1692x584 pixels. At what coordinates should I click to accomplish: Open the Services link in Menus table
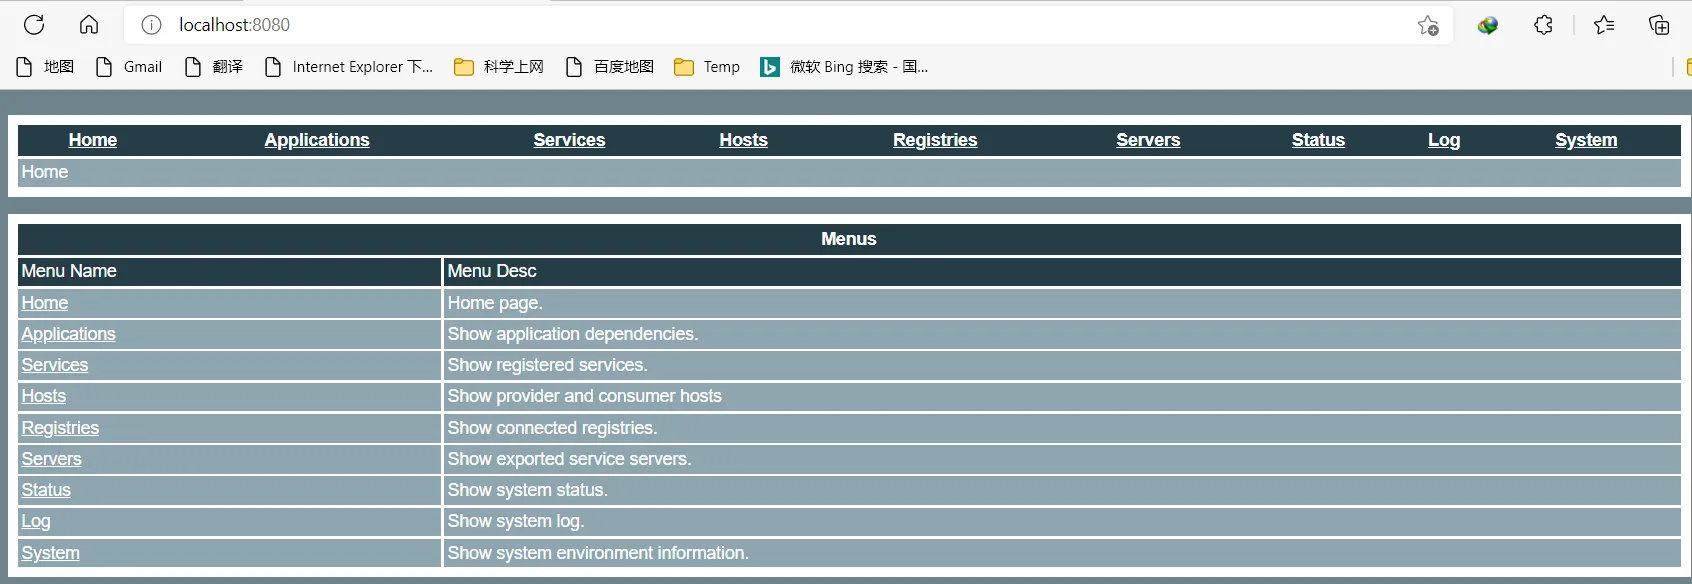click(x=55, y=365)
